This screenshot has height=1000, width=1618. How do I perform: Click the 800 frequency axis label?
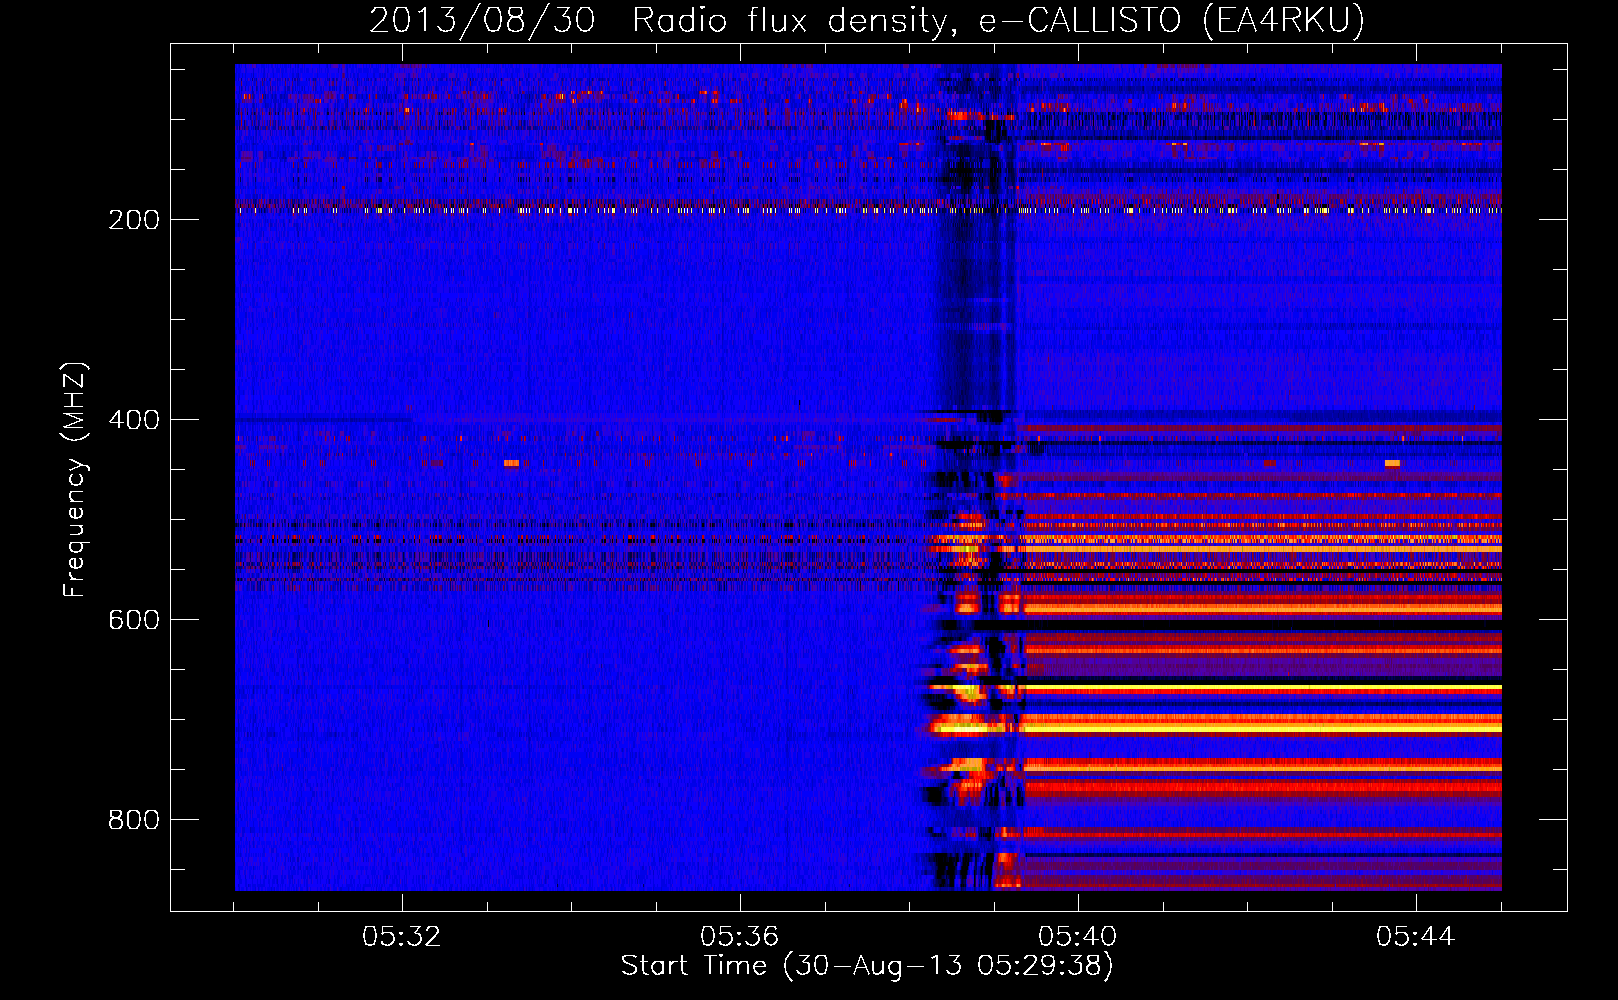click(x=134, y=820)
